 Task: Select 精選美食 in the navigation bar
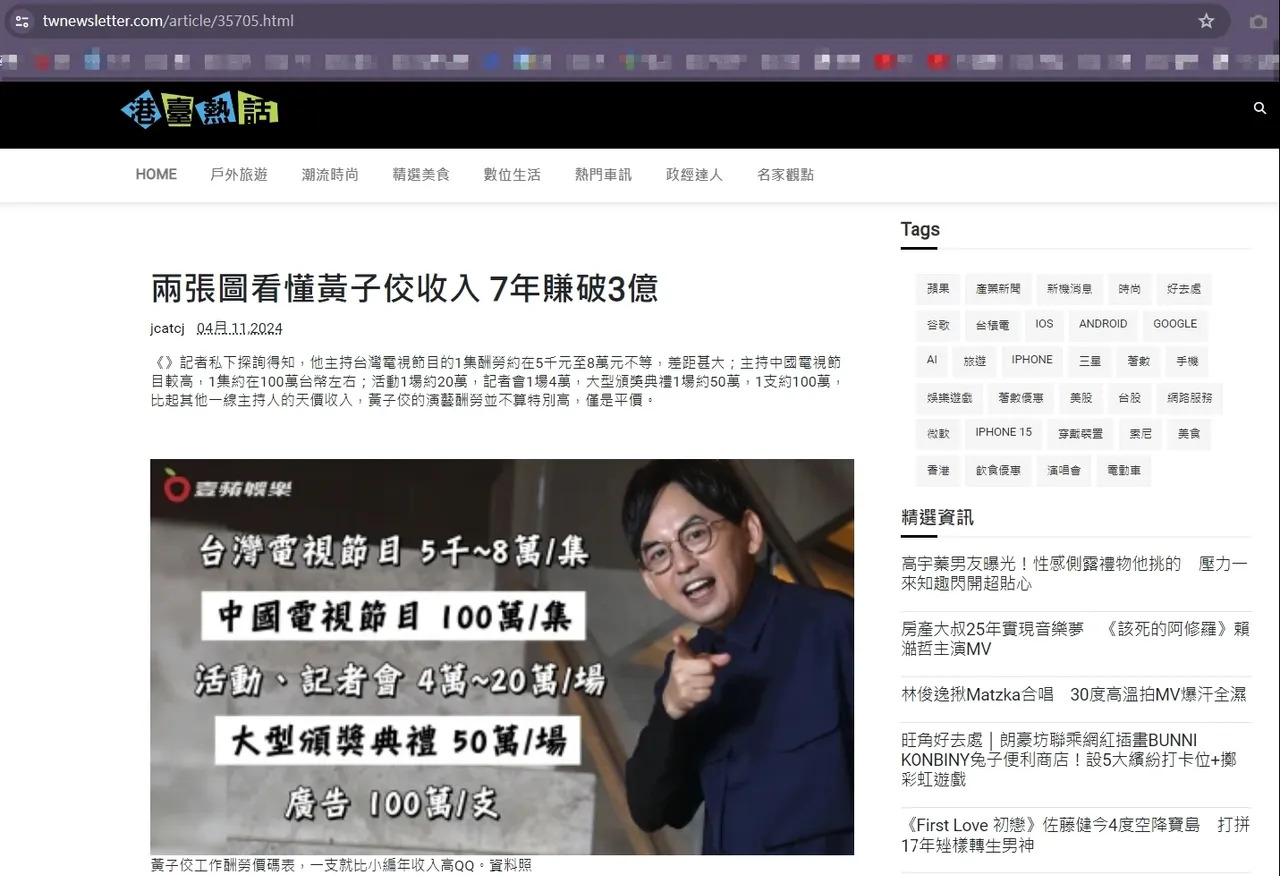(x=421, y=174)
